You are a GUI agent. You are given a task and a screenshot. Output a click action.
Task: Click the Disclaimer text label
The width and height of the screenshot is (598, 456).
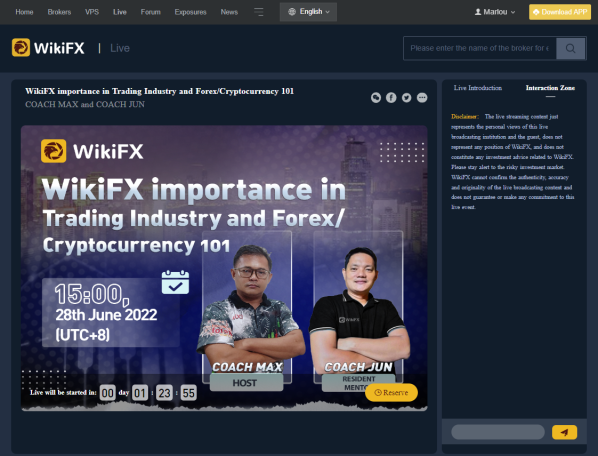[465, 117]
